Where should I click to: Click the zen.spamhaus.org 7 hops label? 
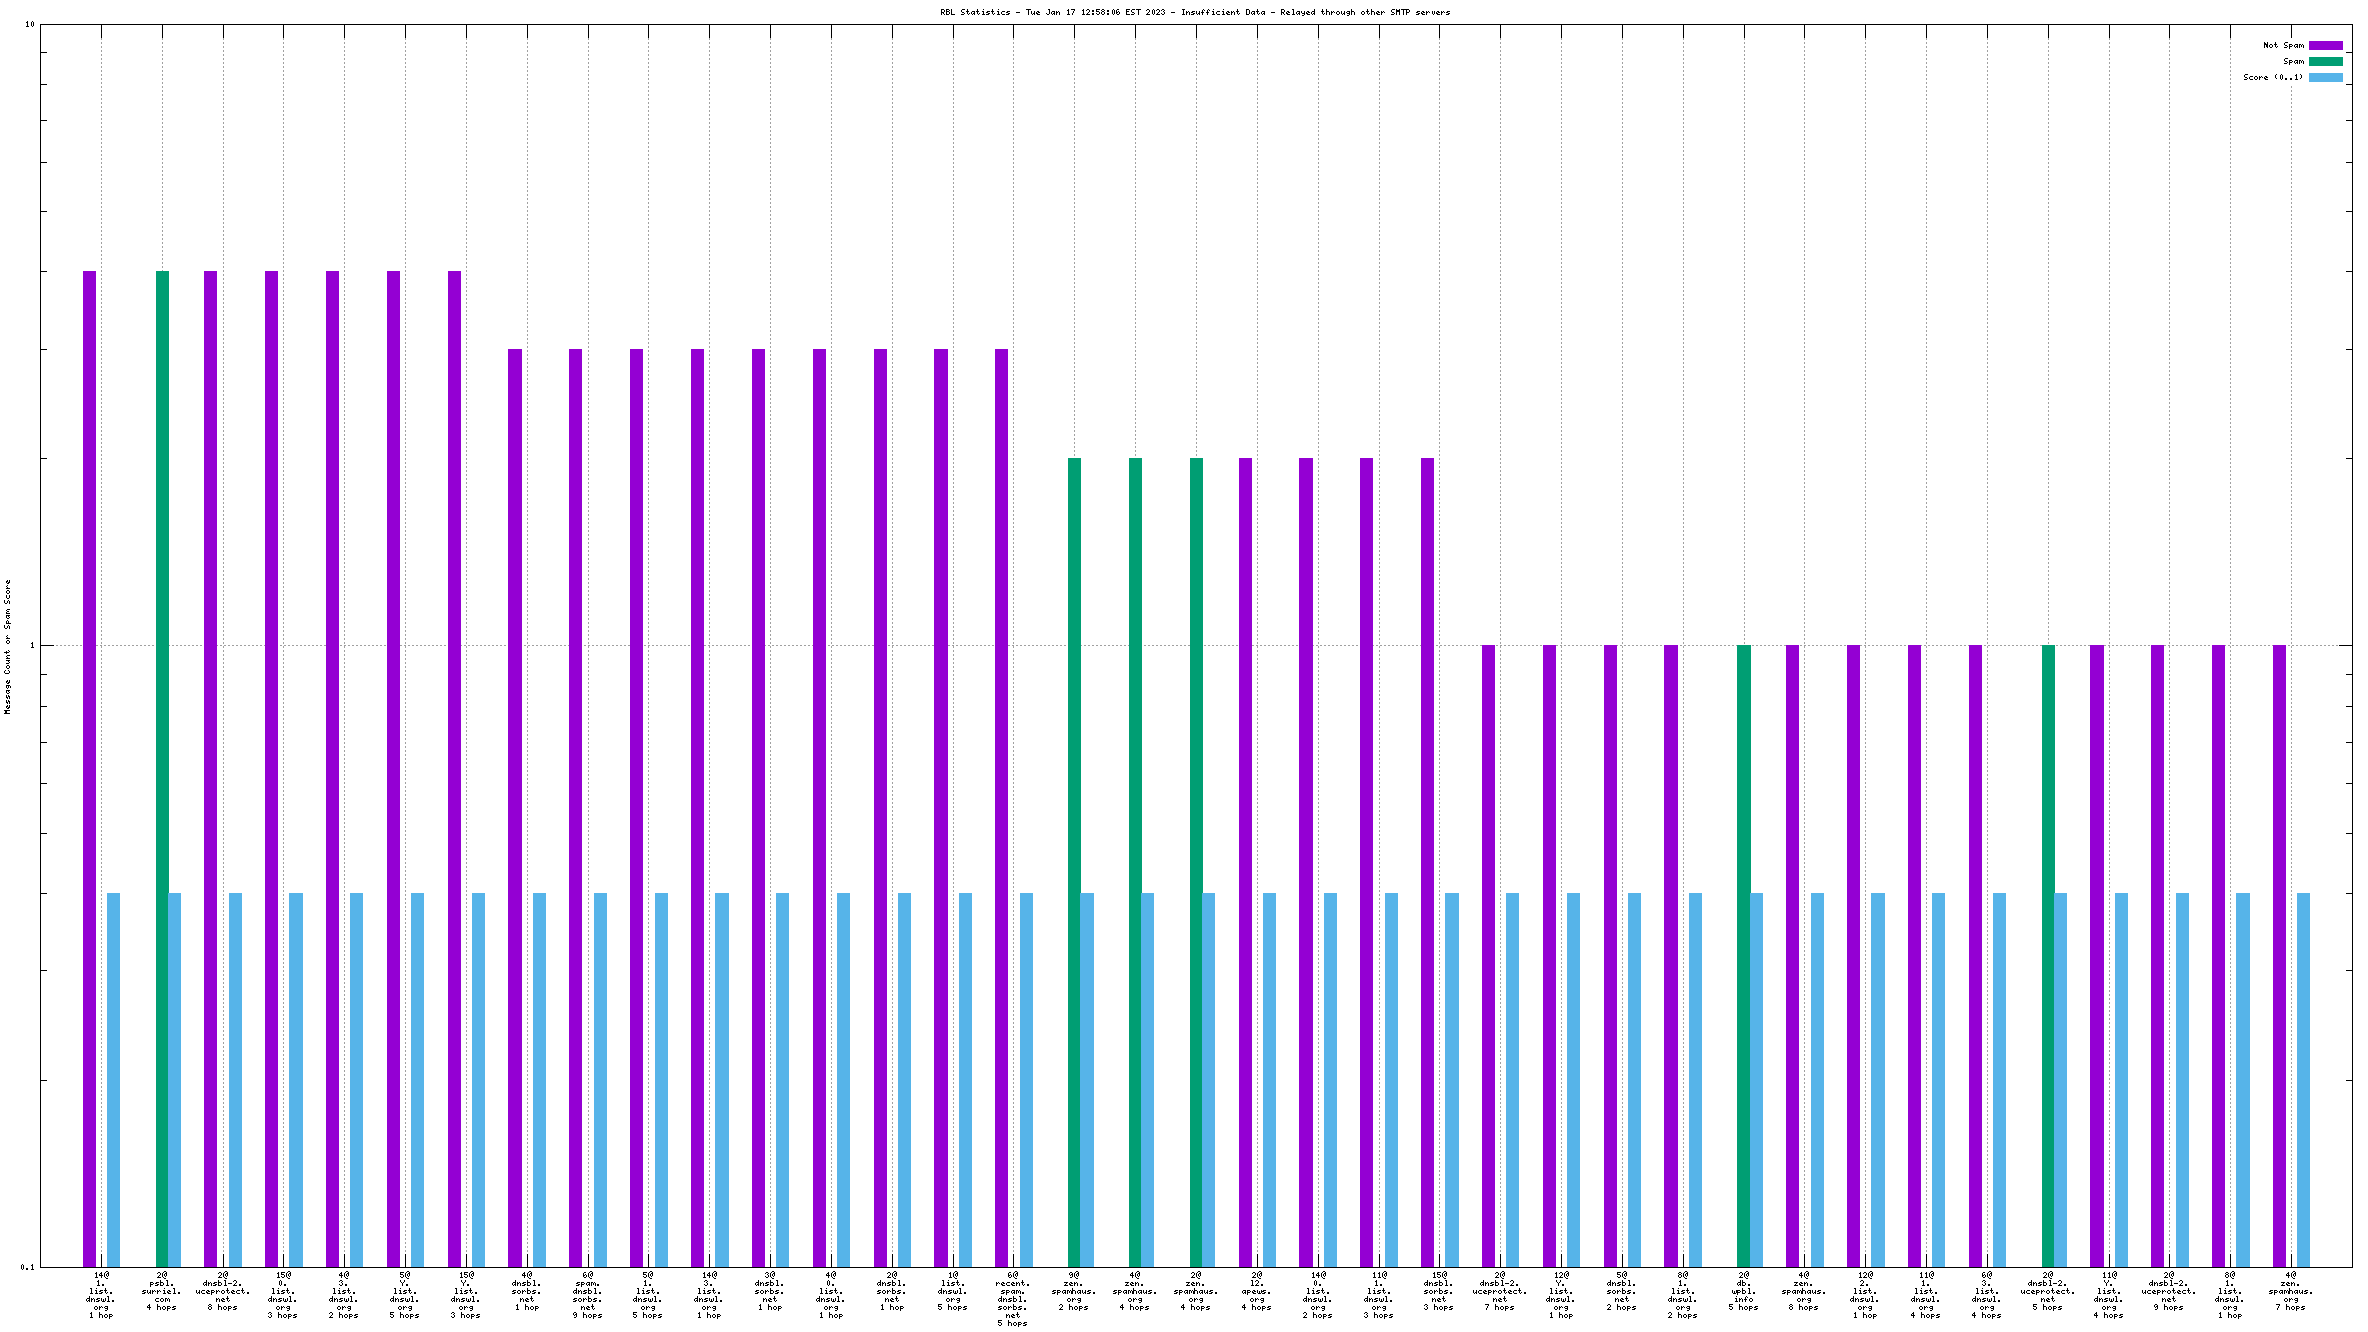point(2290,1291)
